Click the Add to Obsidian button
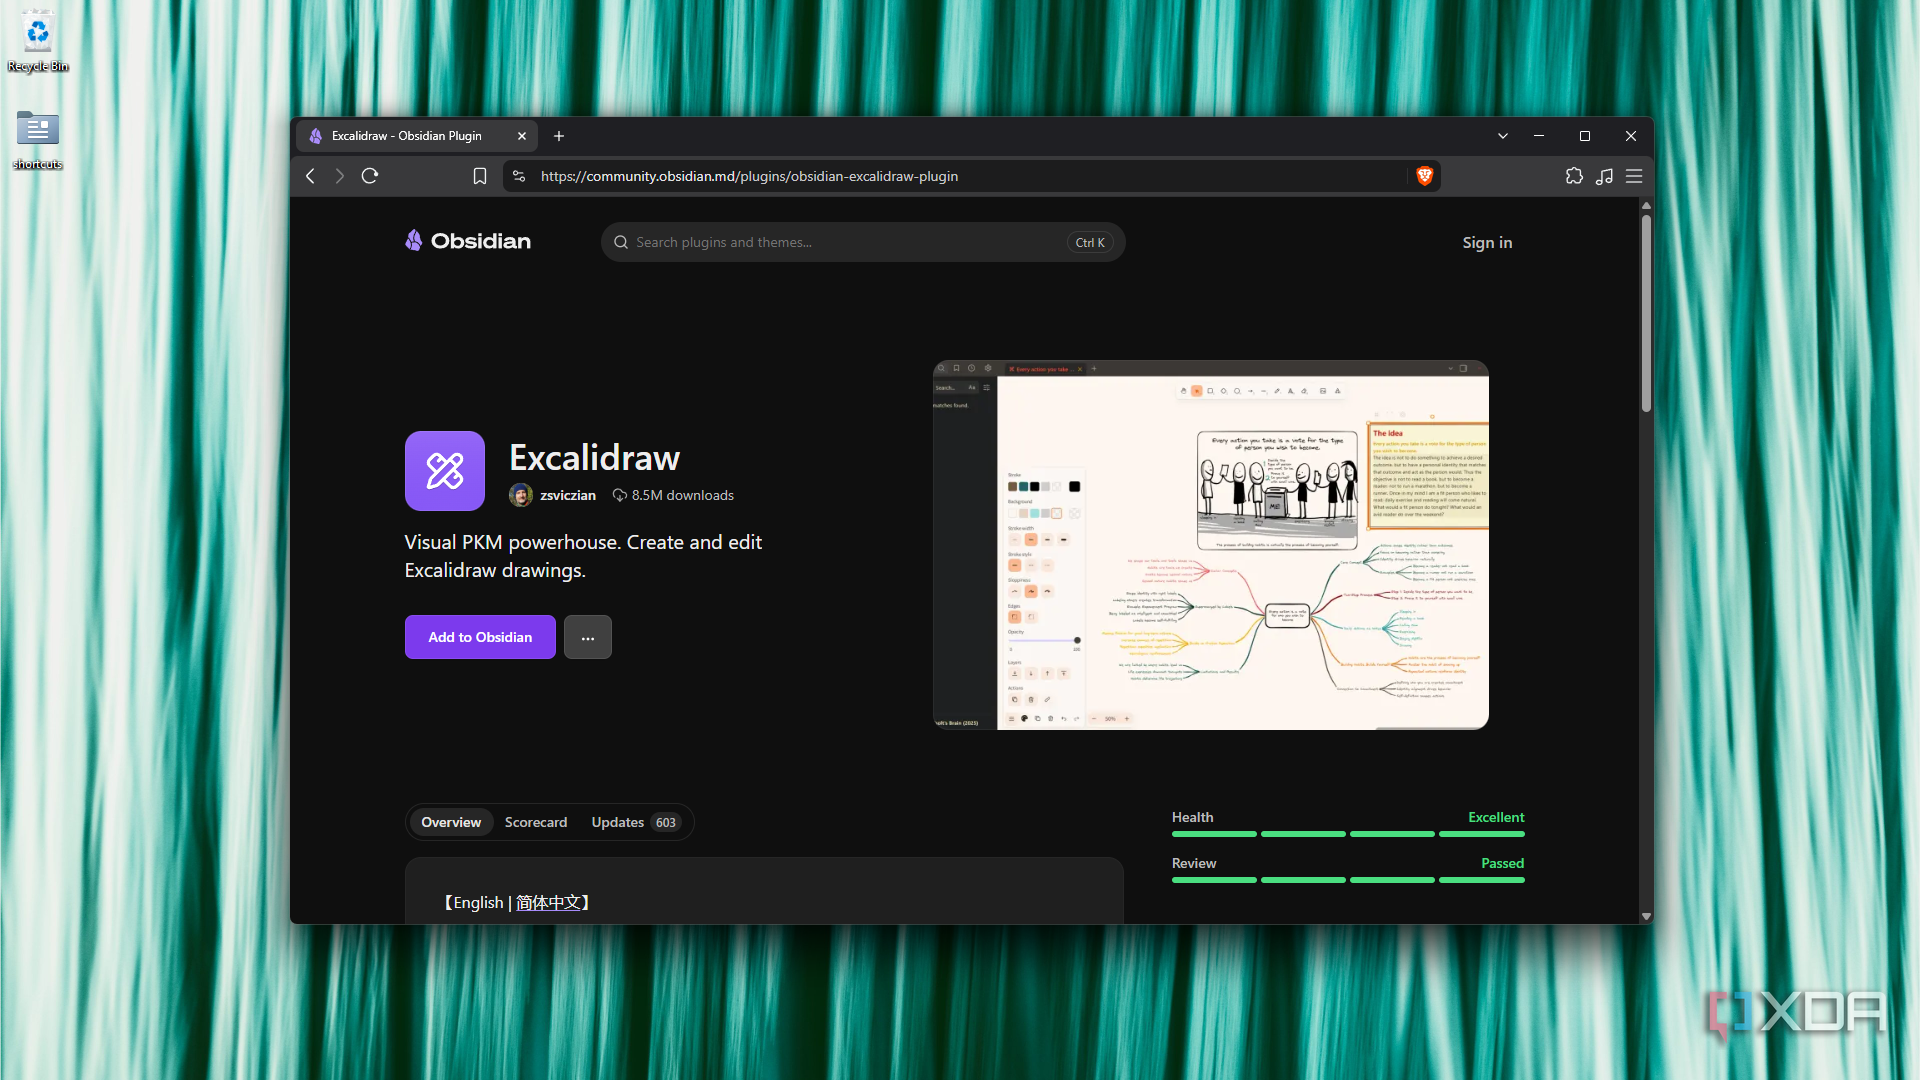1920x1080 pixels. pos(480,637)
